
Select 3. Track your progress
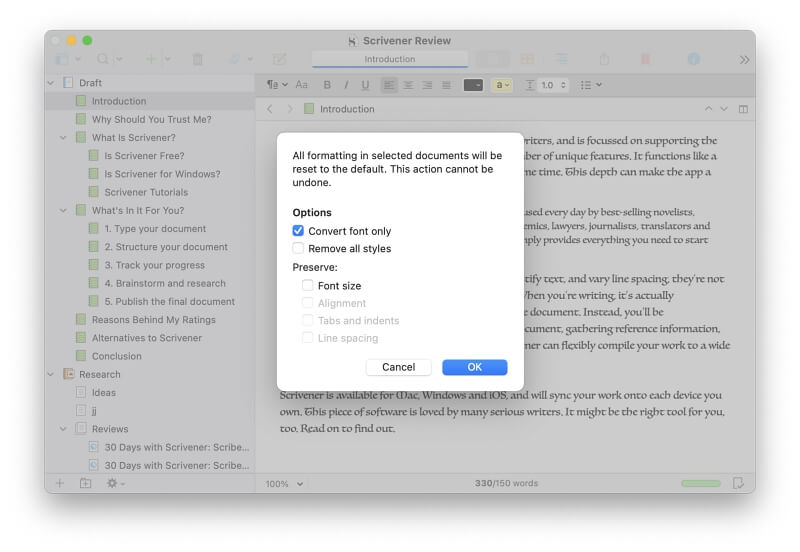[150, 265]
